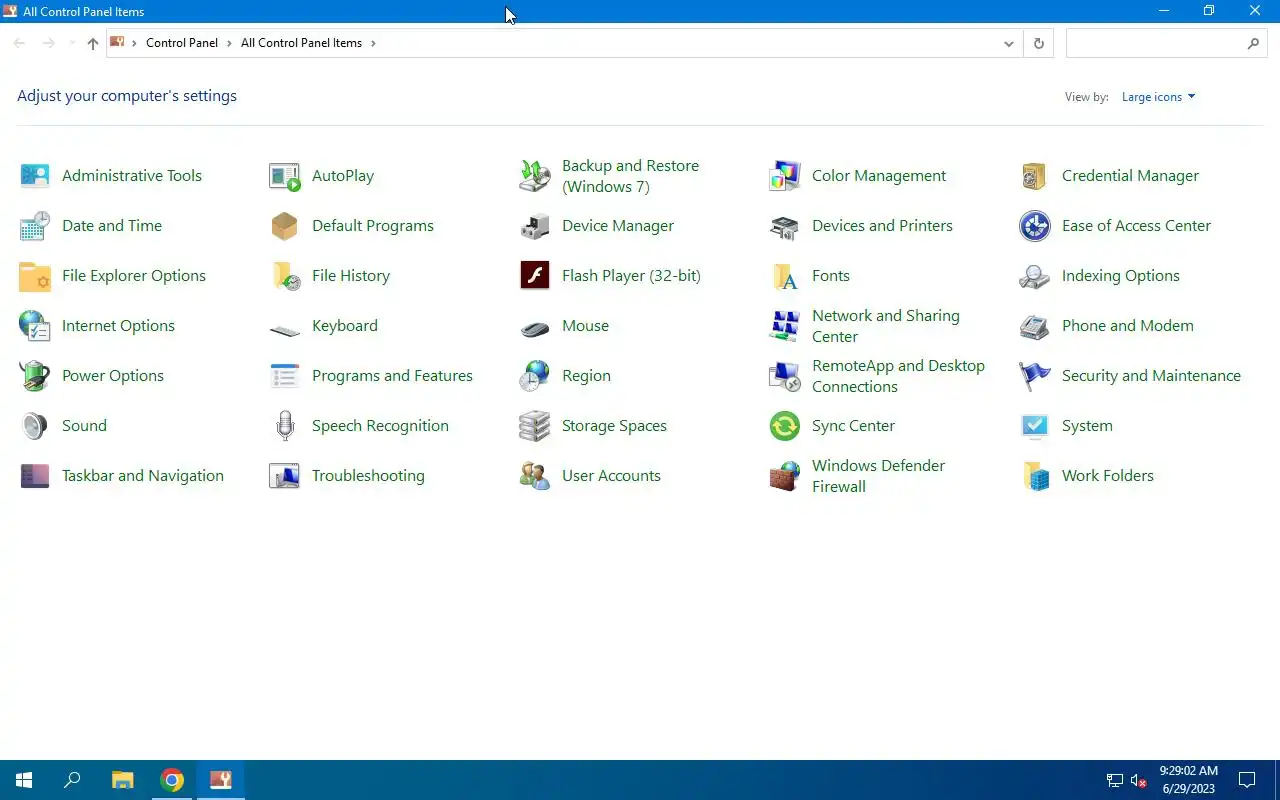Open Taskbar and Navigation link
The height and width of the screenshot is (800, 1280).
[143, 476]
